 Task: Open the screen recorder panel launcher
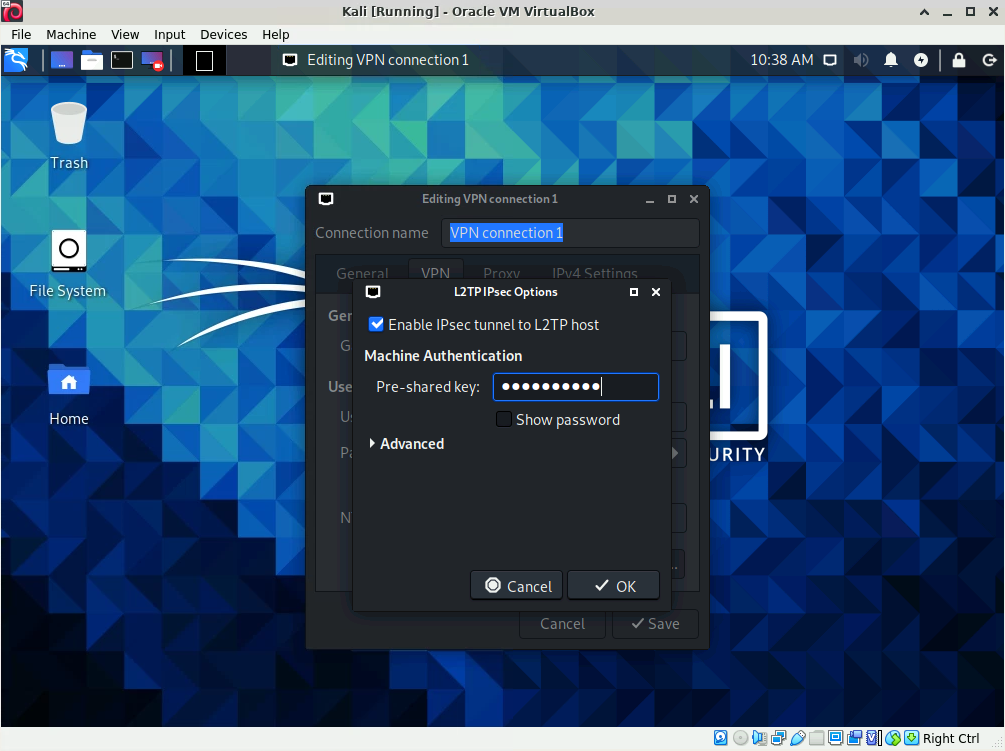pyautogui.click(x=152, y=60)
